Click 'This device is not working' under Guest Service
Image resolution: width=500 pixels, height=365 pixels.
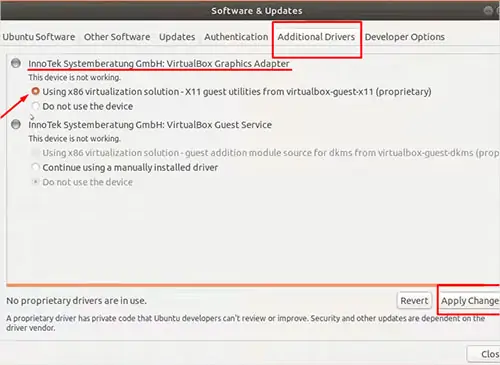click(74, 138)
